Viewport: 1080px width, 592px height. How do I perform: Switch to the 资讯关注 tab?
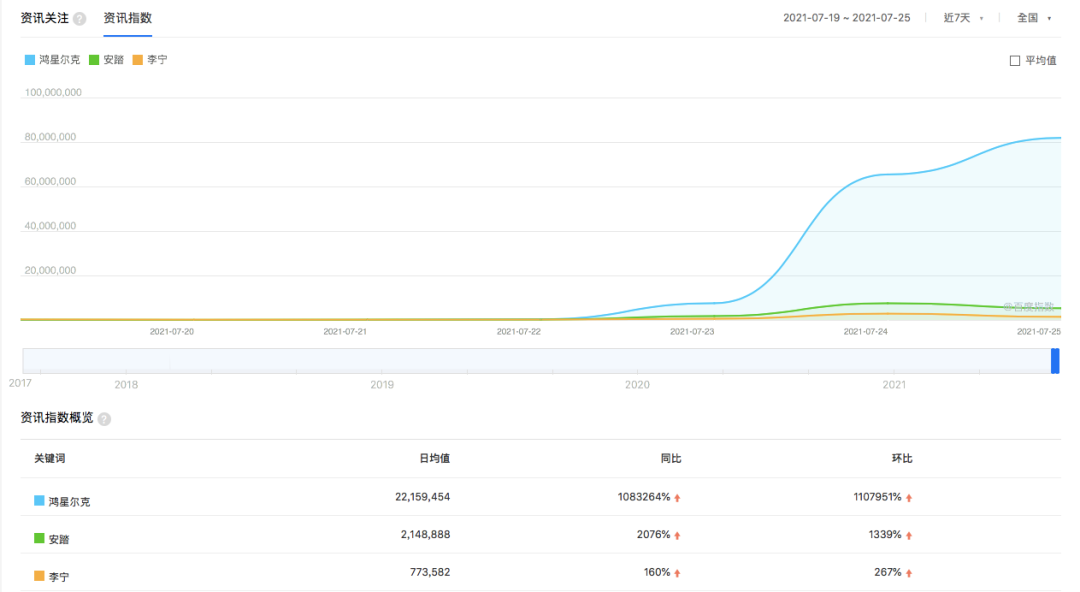pyautogui.click(x=44, y=18)
